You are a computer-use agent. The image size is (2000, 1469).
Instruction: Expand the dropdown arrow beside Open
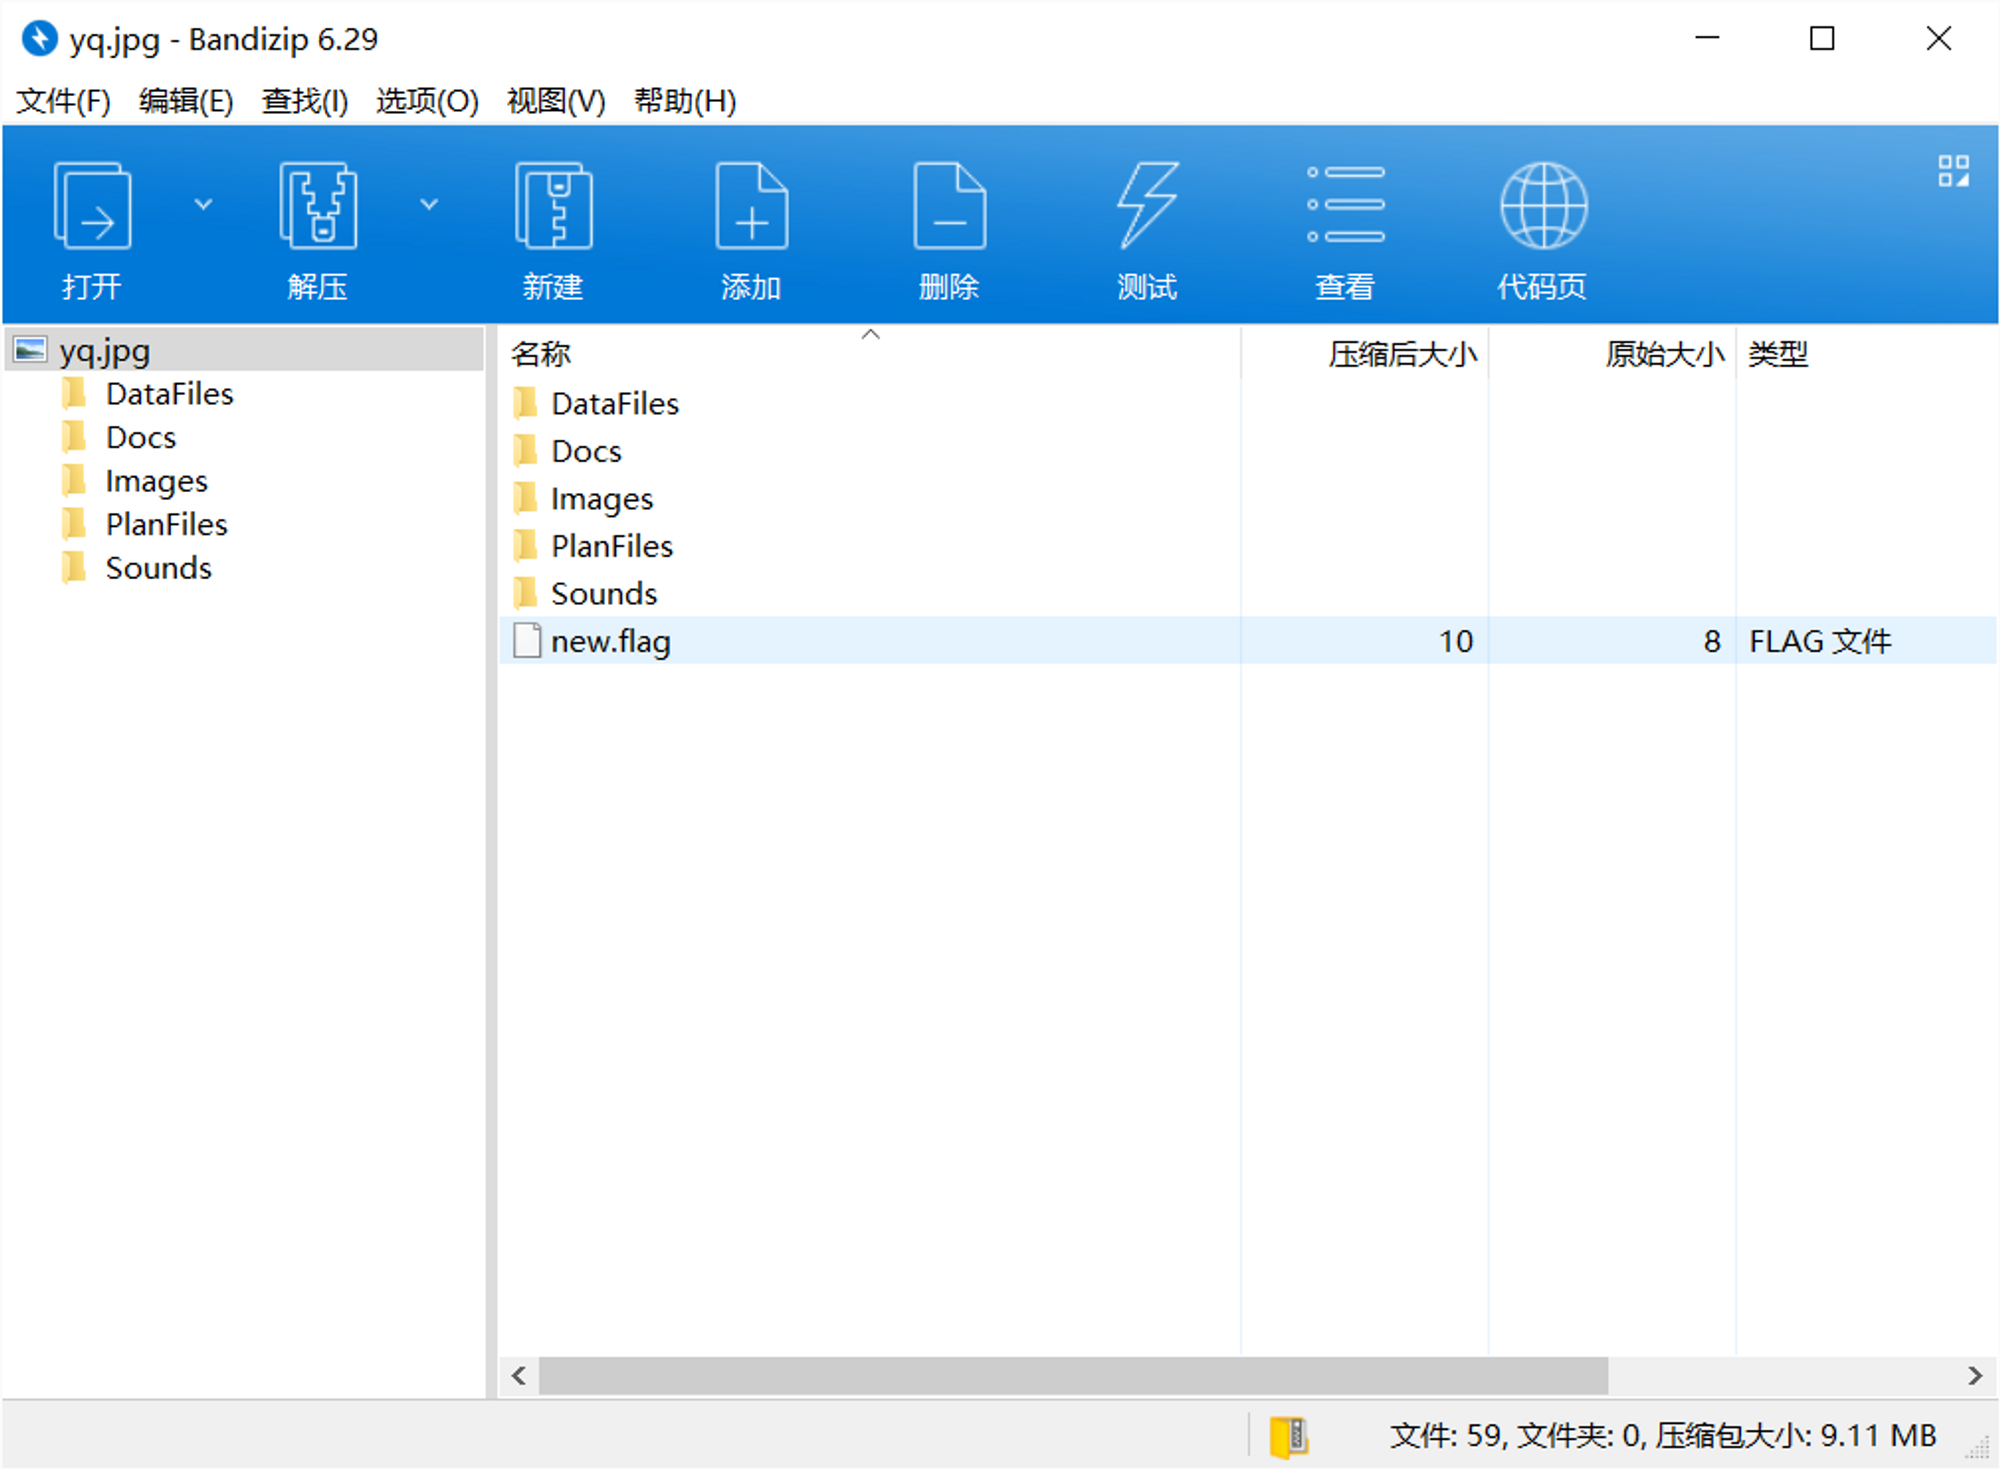(x=203, y=205)
